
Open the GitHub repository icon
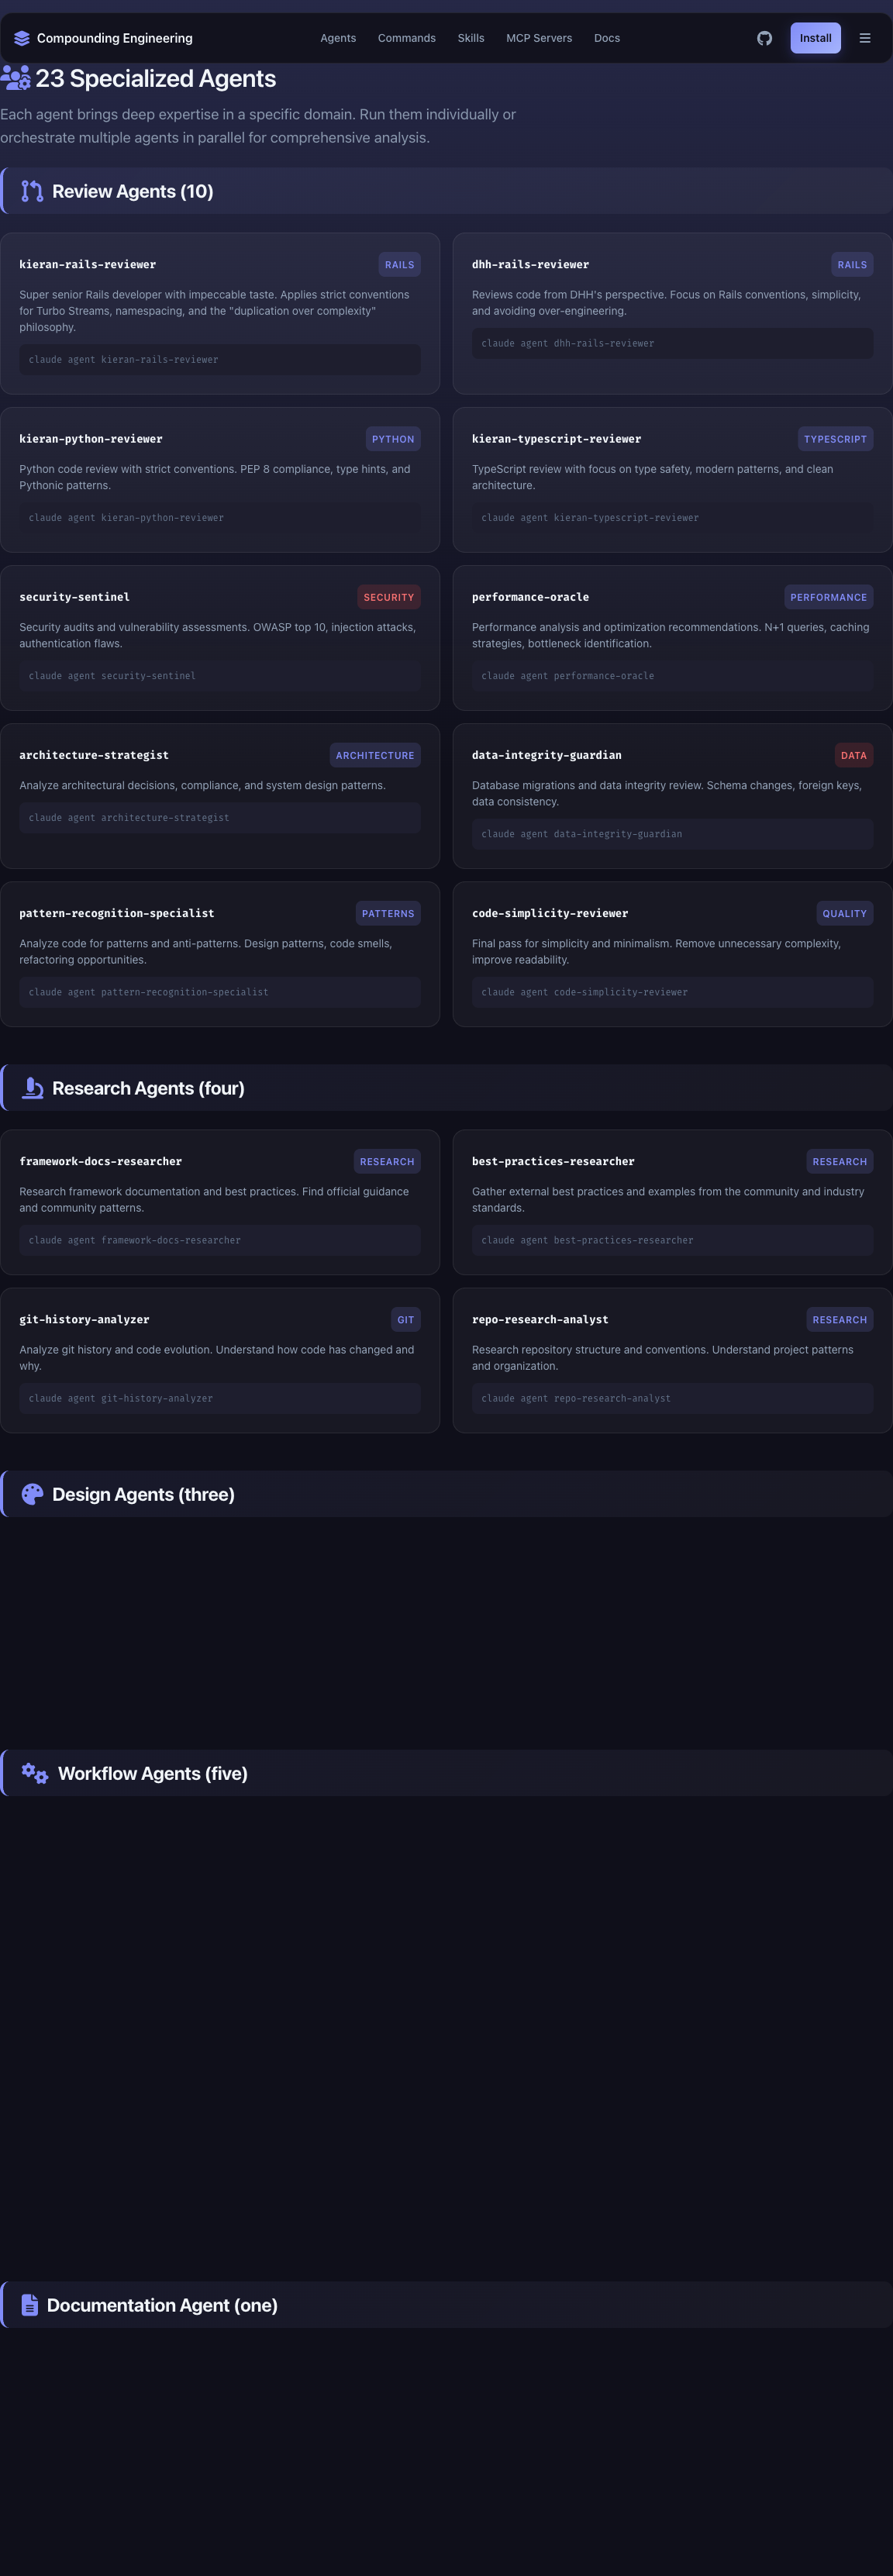coord(764,38)
